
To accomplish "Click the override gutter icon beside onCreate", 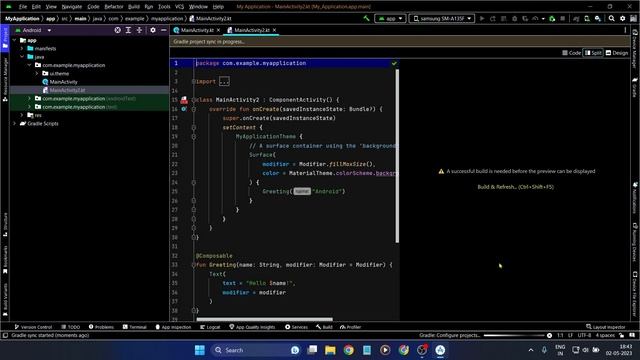I will tap(184, 109).
